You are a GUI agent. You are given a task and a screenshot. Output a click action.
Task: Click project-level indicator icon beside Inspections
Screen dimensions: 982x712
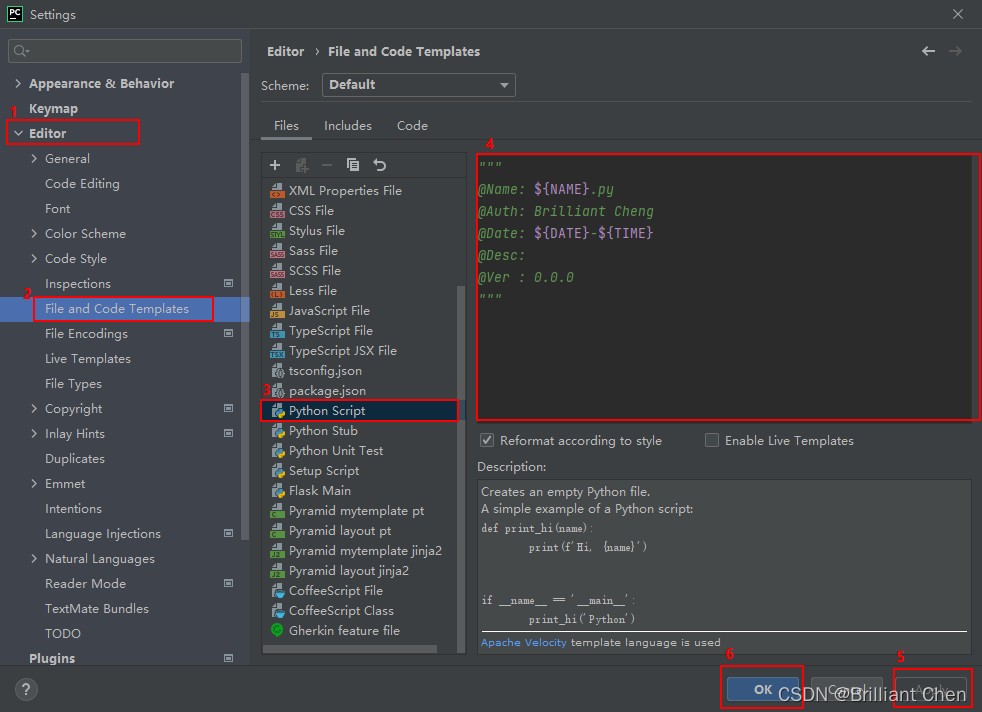click(229, 283)
